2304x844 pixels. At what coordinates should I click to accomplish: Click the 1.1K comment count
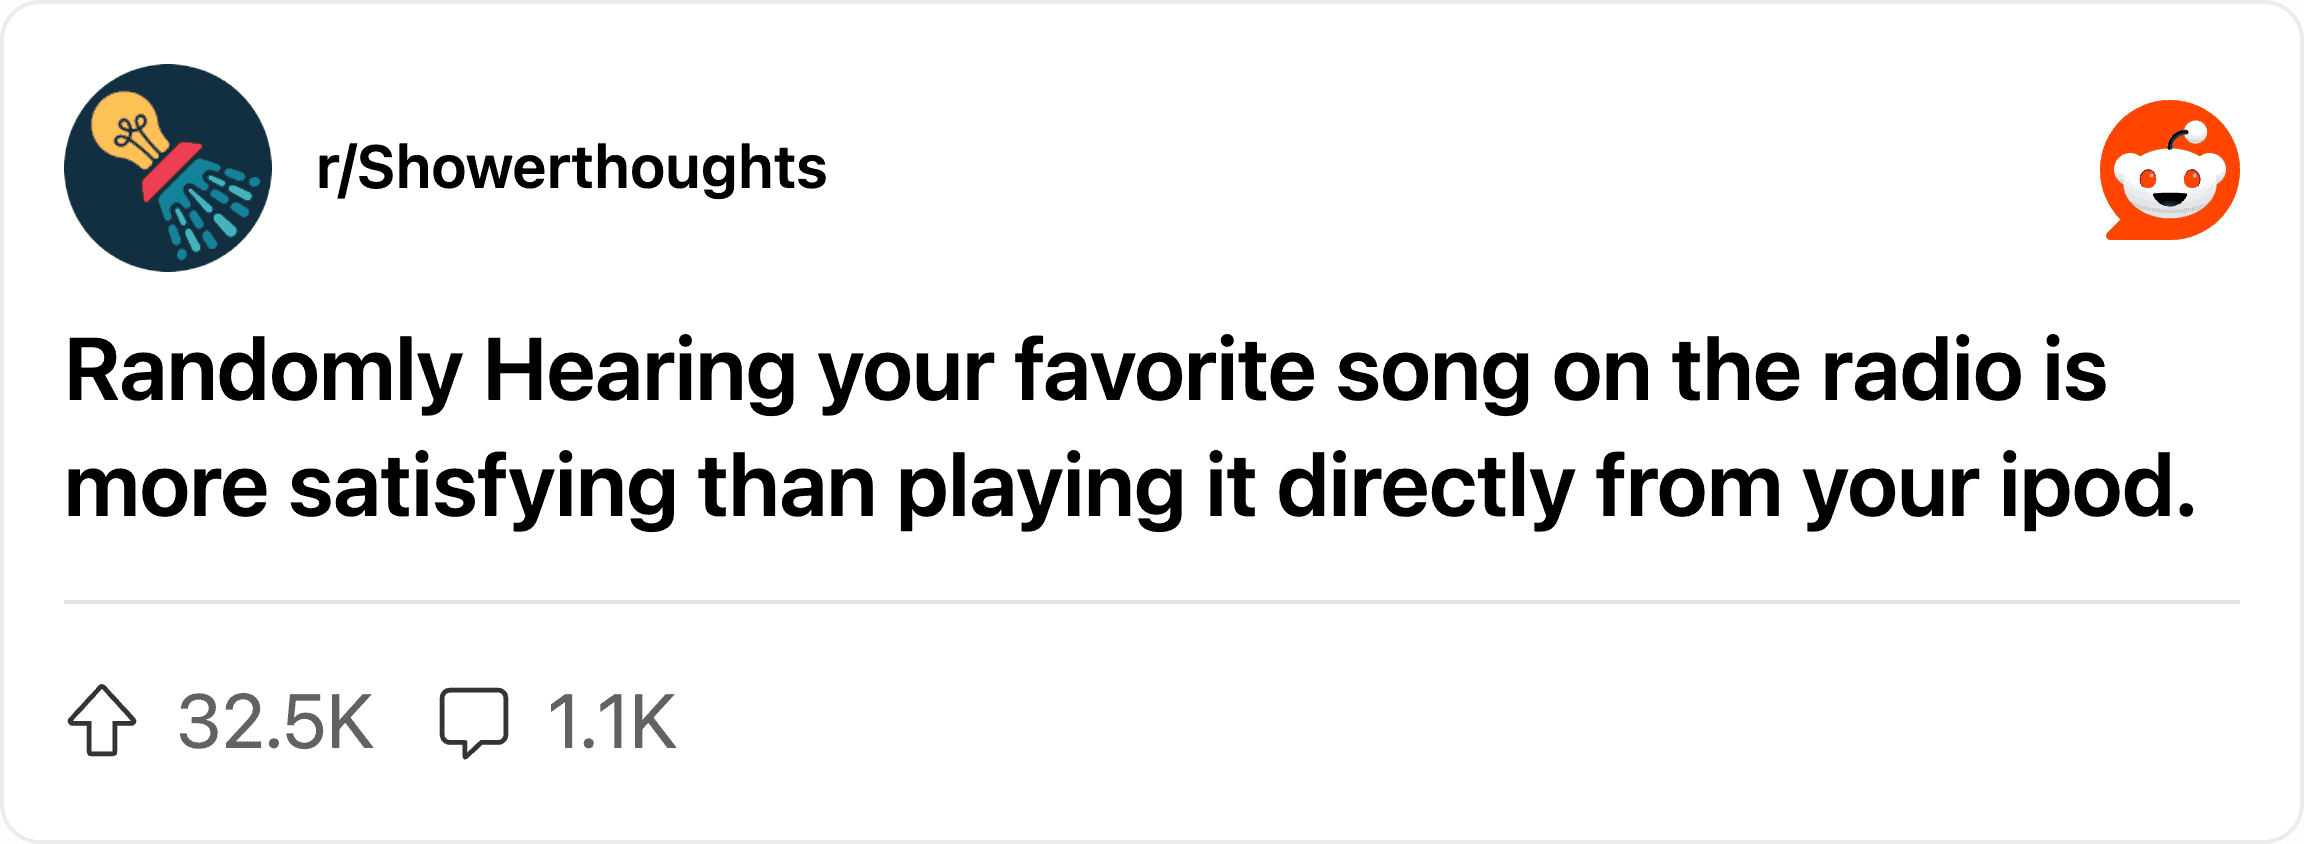point(612,722)
